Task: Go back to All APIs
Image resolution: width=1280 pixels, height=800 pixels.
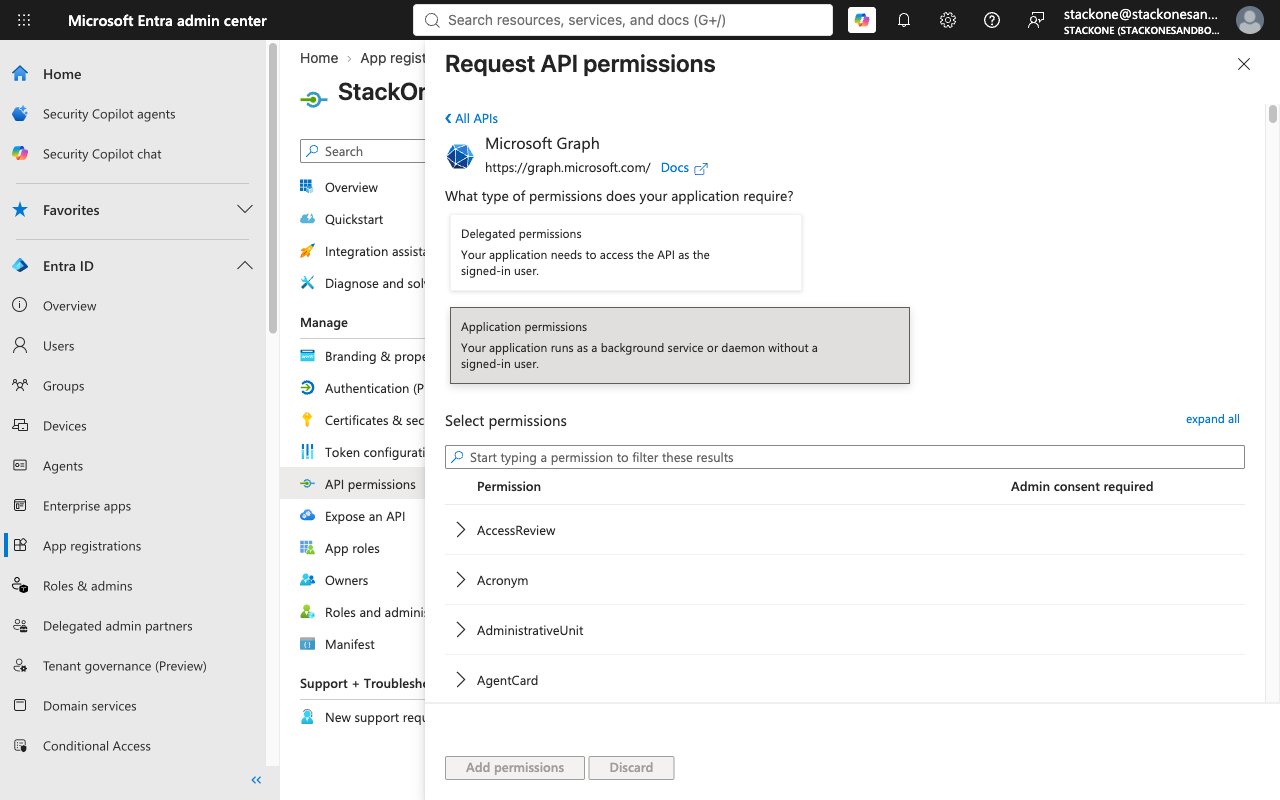Action: coord(471,118)
